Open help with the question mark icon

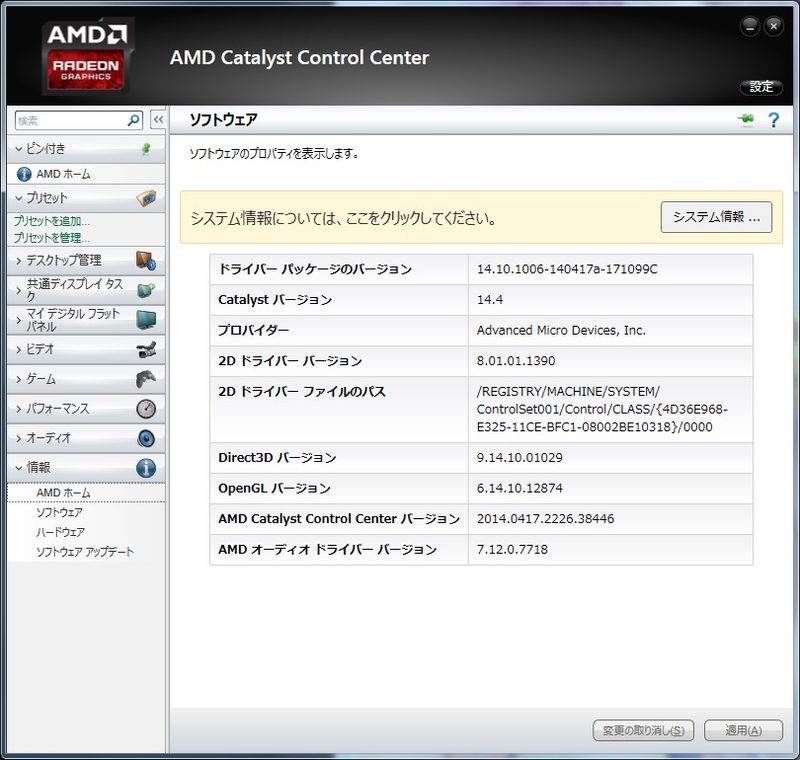click(773, 120)
